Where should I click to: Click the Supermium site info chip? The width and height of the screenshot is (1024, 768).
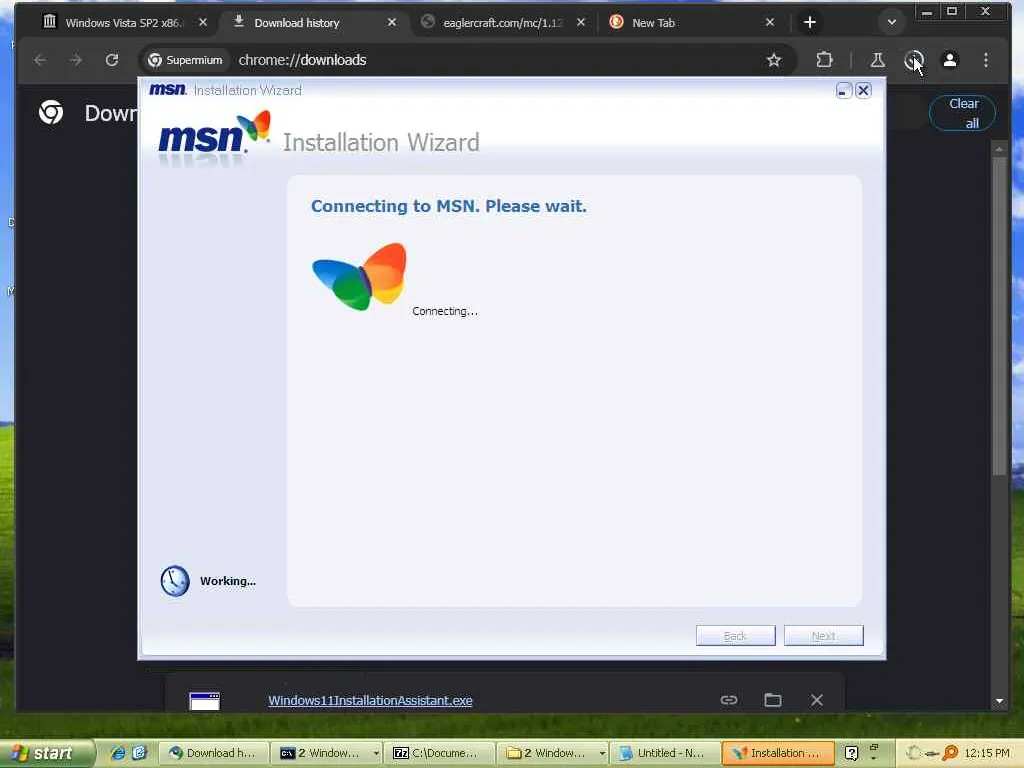click(185, 60)
